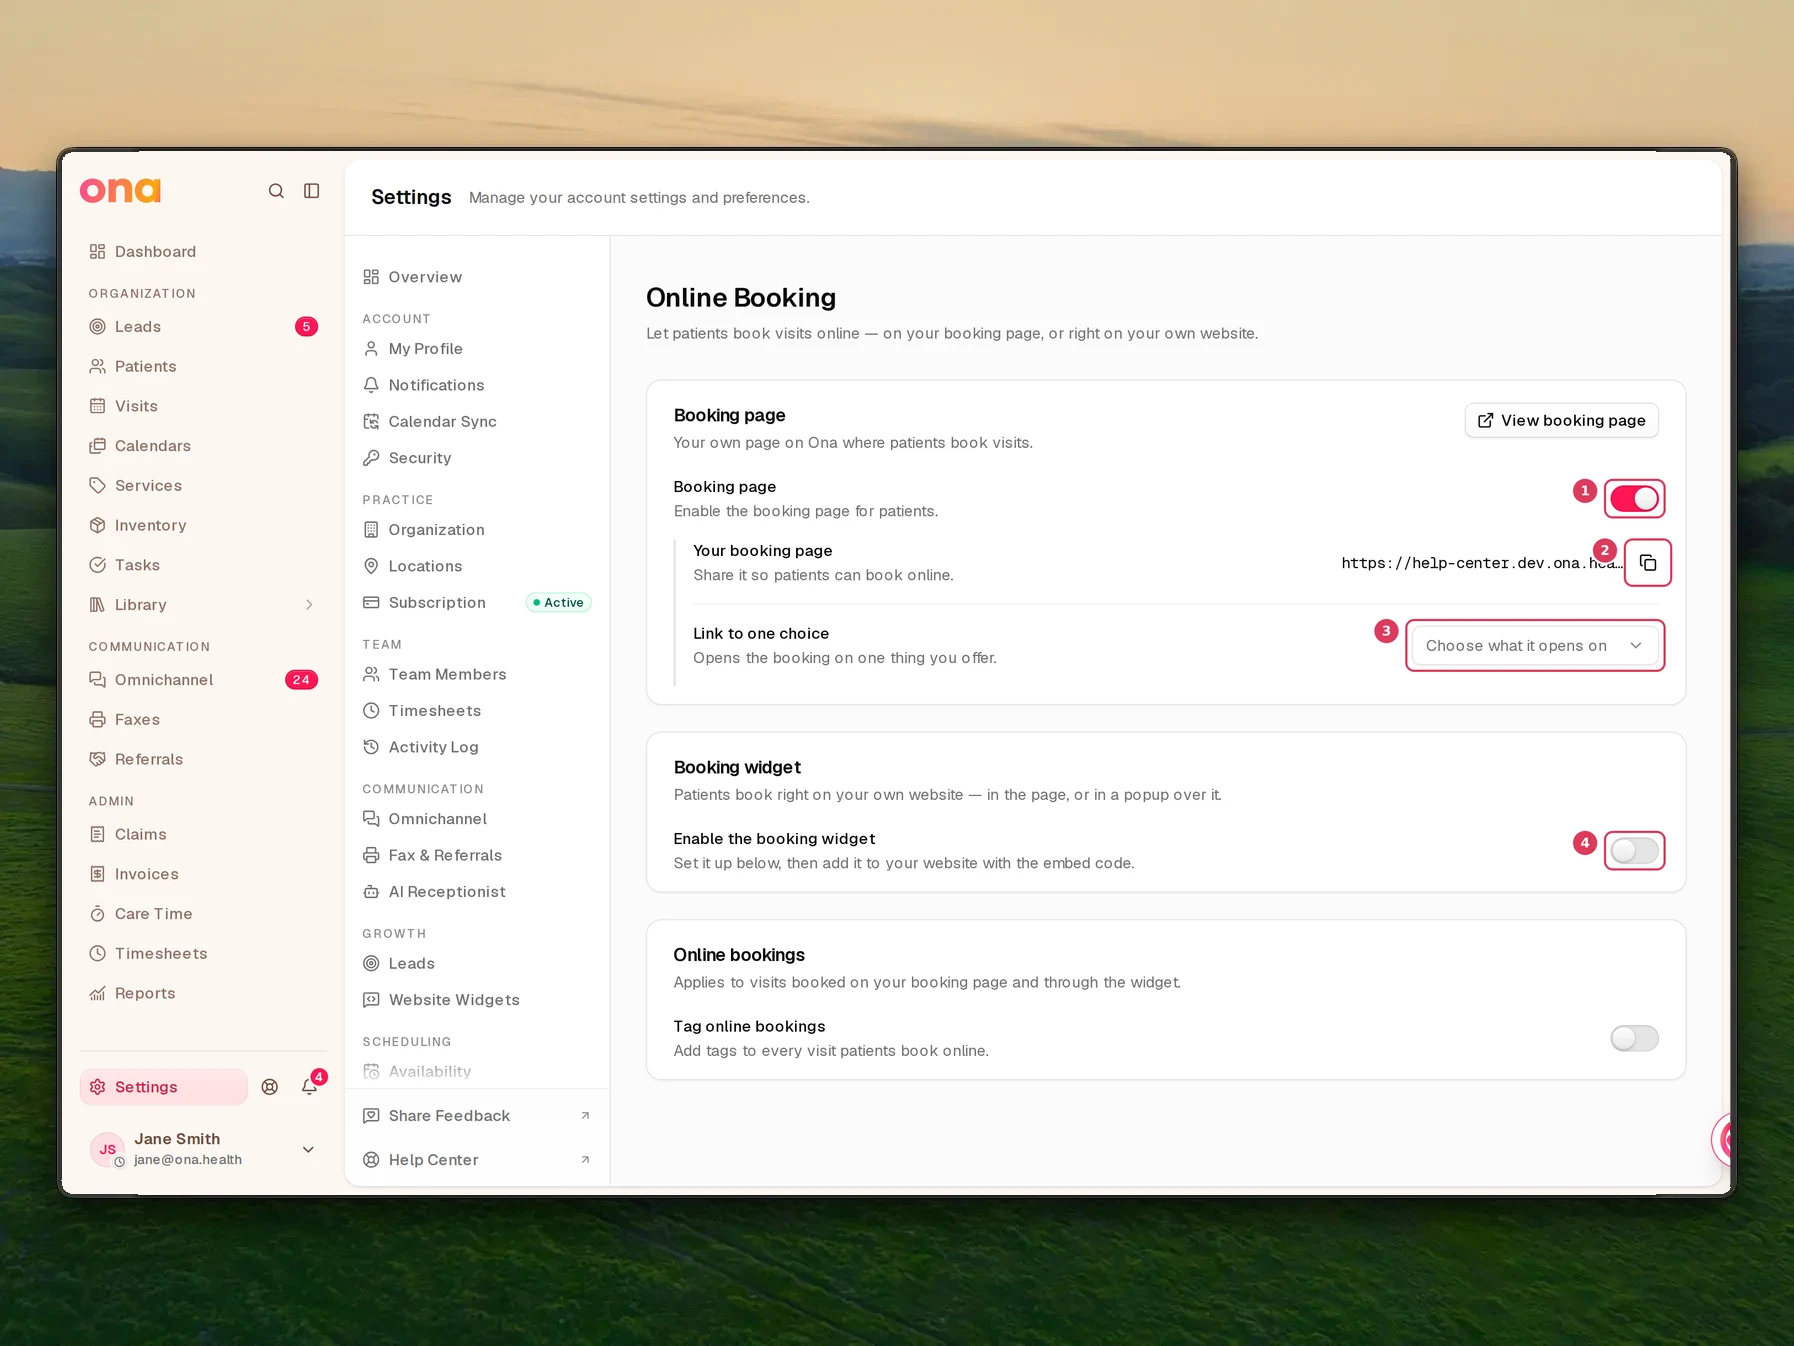
Task: Click the View booking page button
Action: click(x=1562, y=421)
